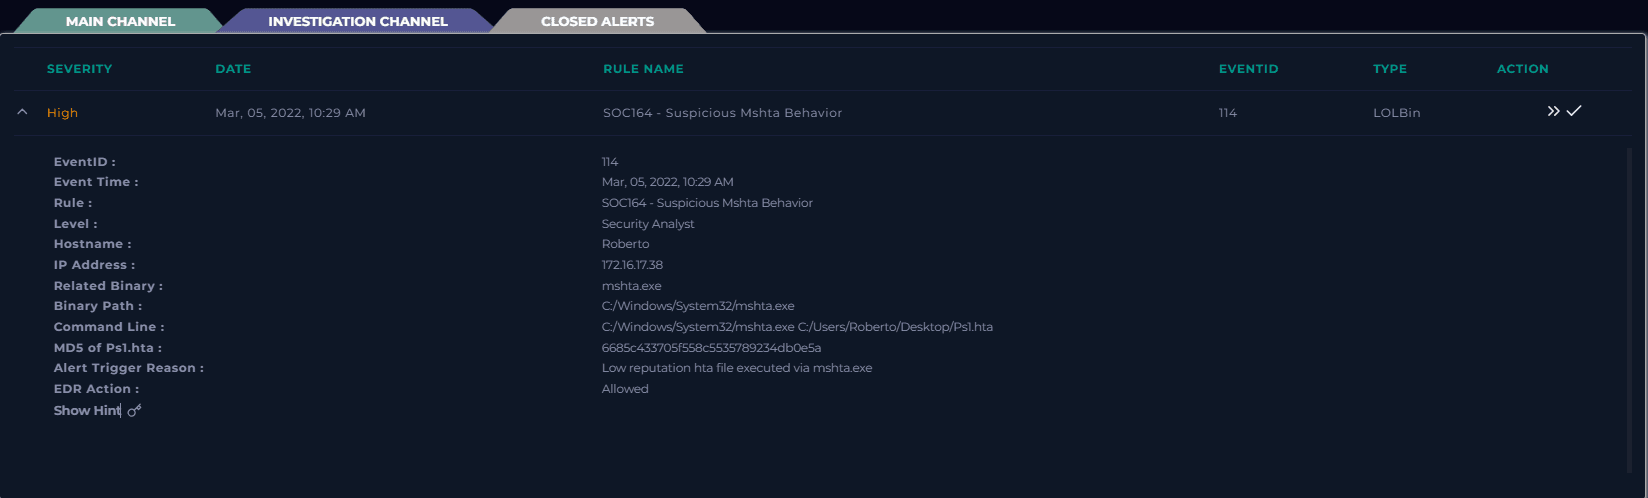1648x498 pixels.
Task: Click the double-chevron action icon for alert 114
Action: tap(1553, 111)
